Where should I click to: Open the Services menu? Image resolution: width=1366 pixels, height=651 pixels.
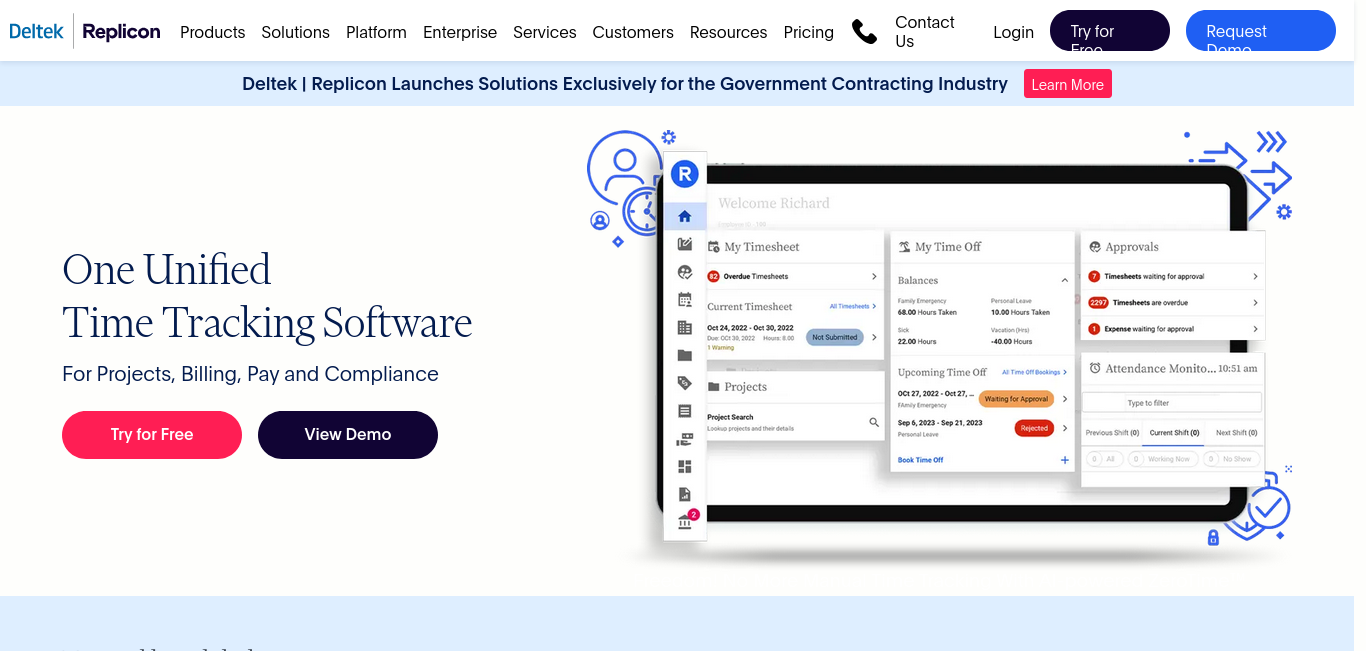point(545,32)
